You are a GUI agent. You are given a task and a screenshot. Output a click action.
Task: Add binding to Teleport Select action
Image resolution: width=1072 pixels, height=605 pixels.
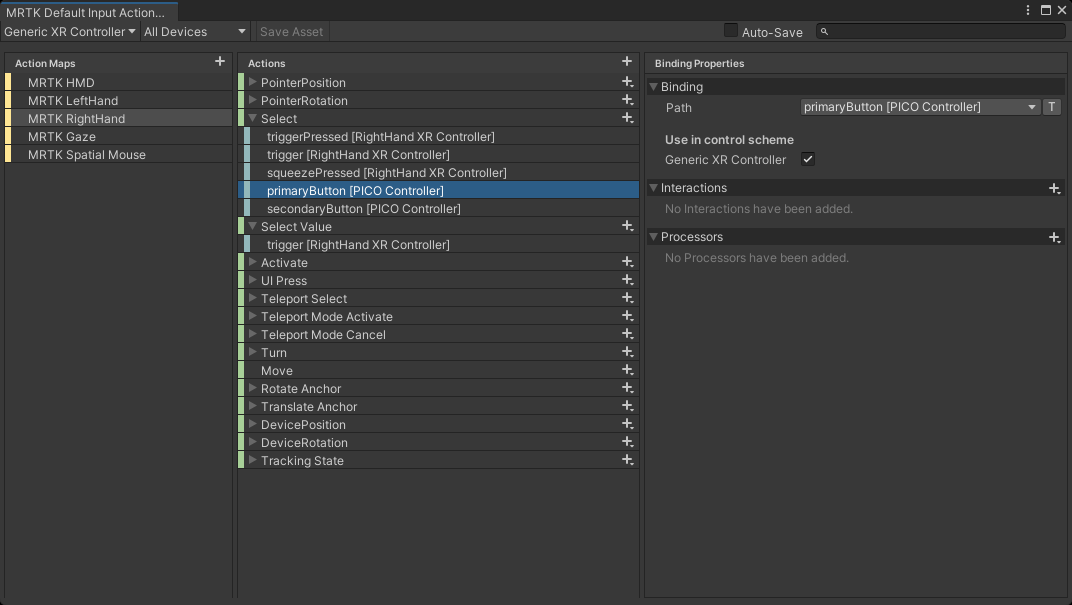627,298
